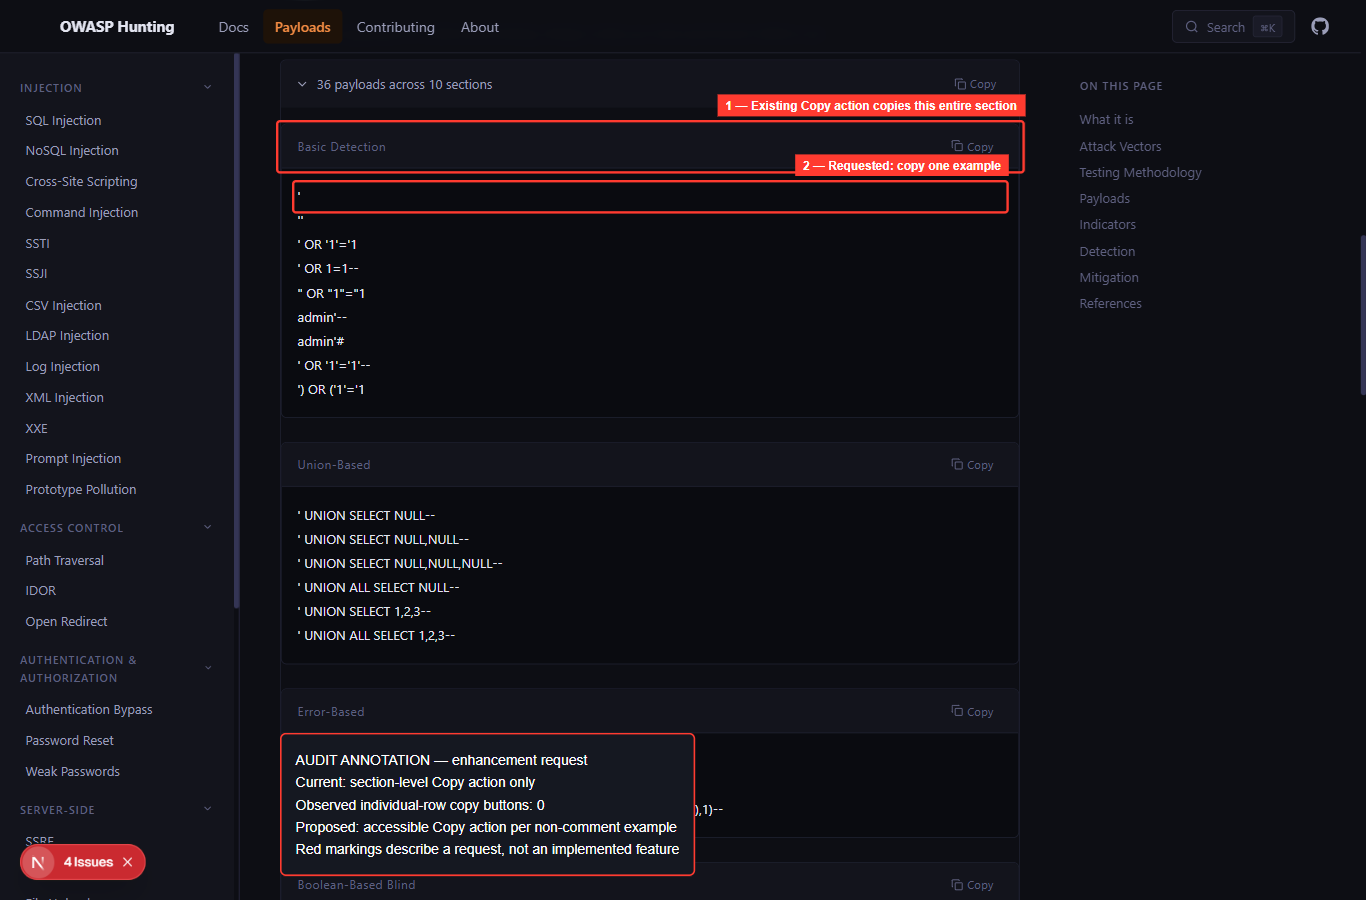Jump to References section
This screenshot has height=900, width=1366.
1110,303
